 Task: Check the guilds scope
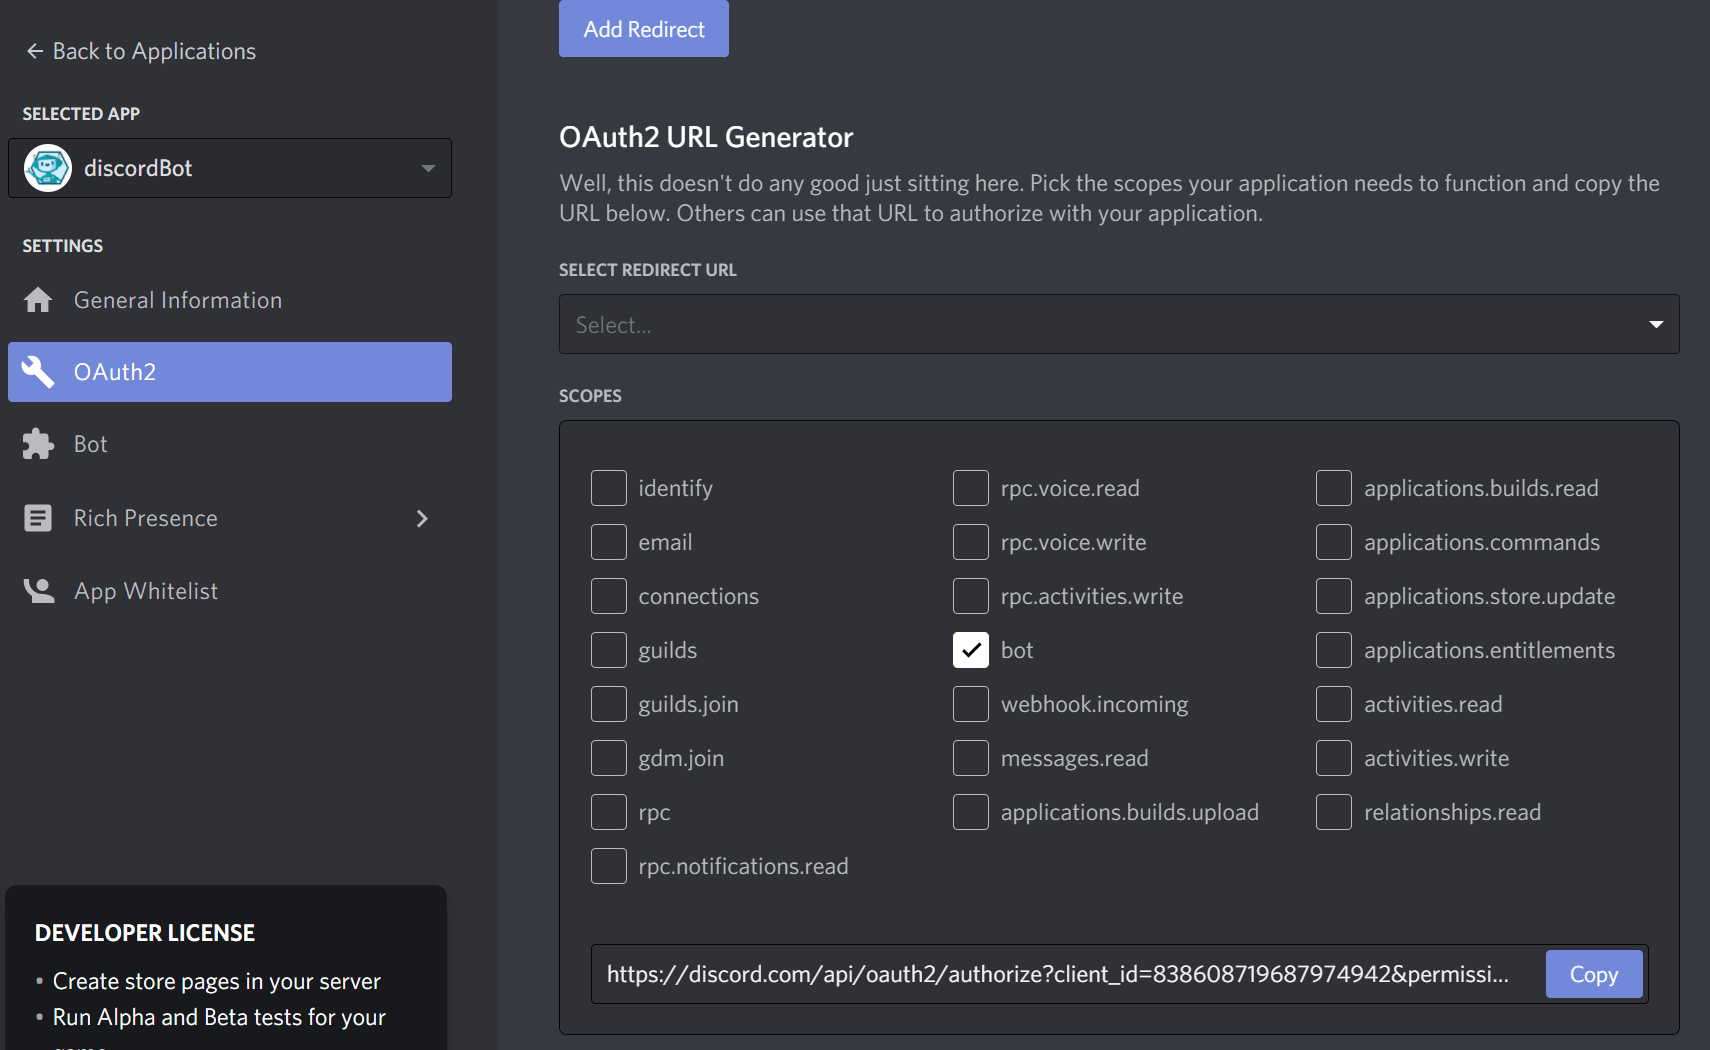pos(609,649)
